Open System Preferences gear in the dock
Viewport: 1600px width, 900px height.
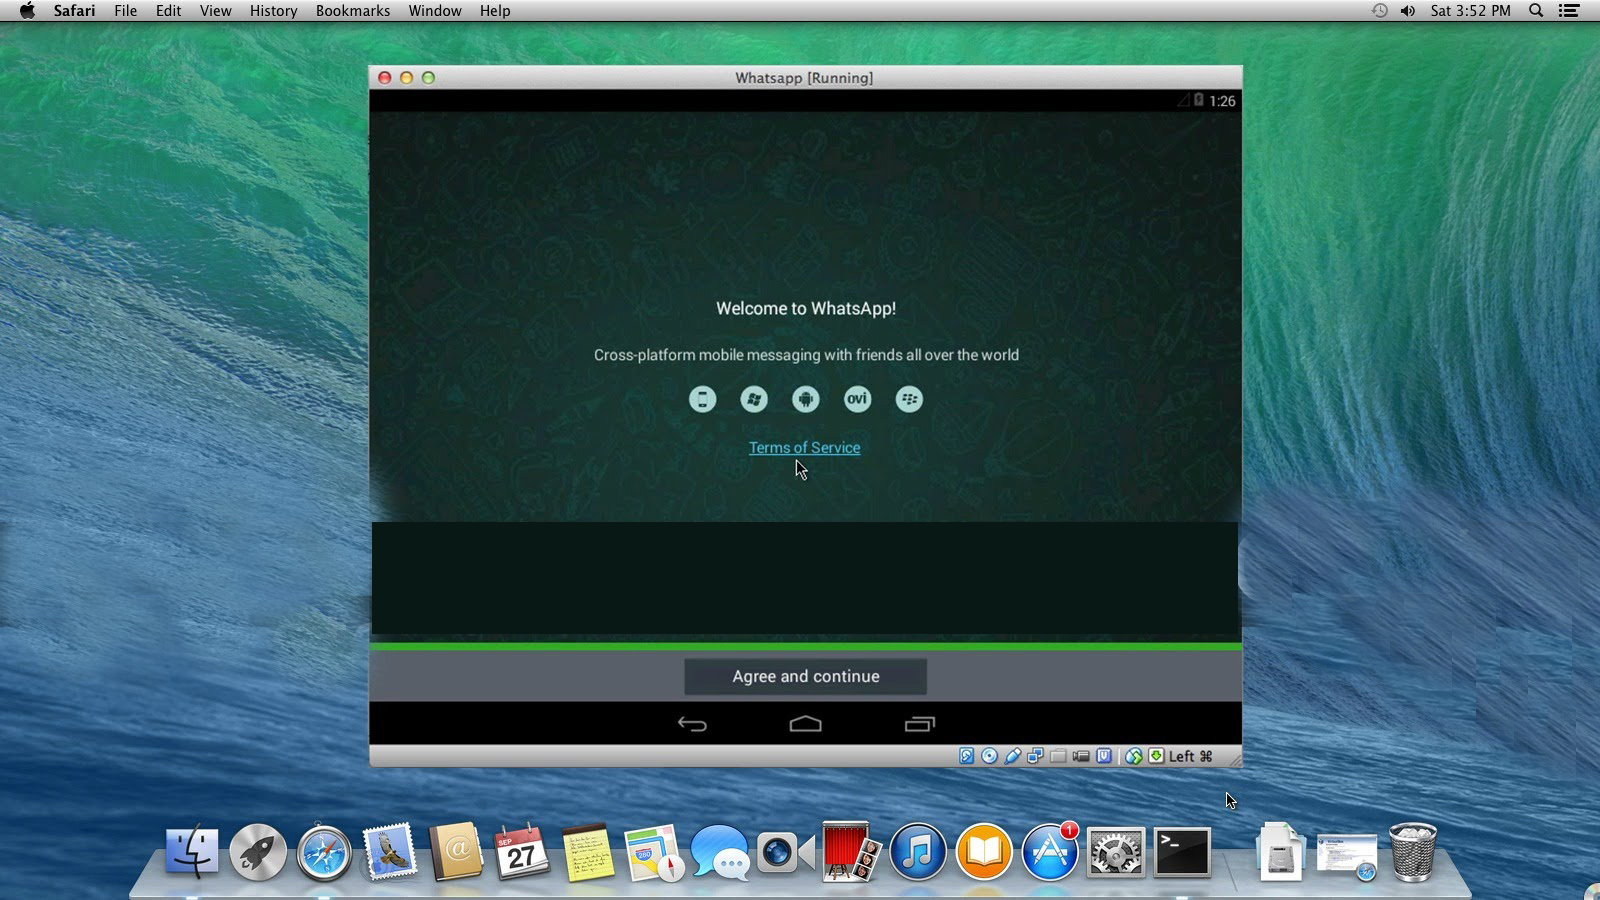pos(1116,852)
